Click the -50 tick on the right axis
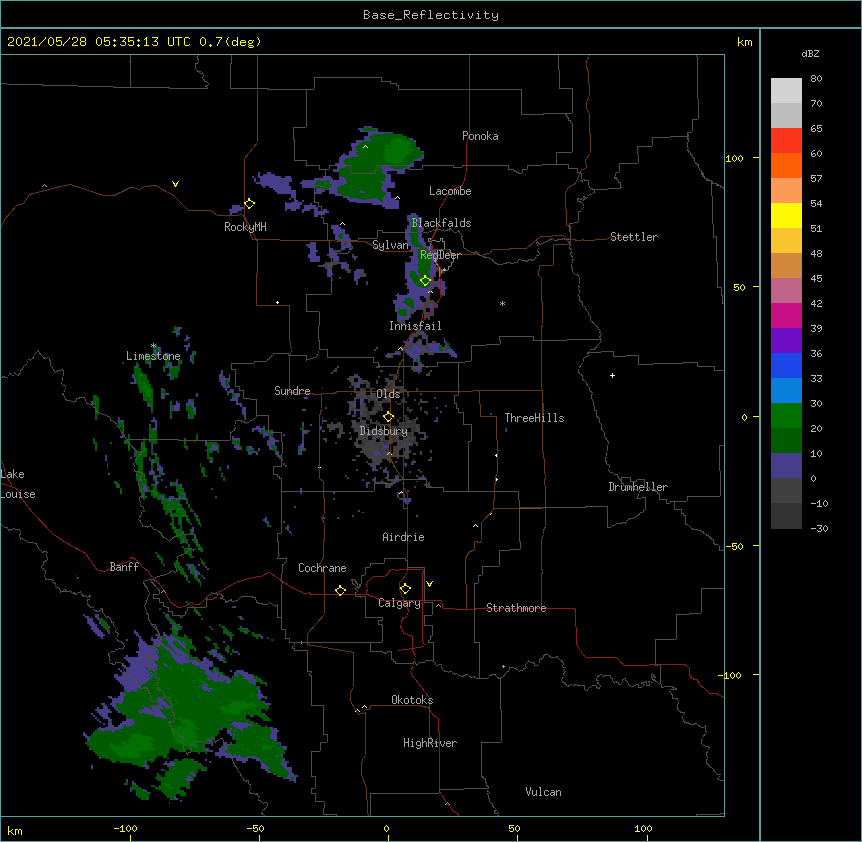862x842 pixels. [734, 546]
